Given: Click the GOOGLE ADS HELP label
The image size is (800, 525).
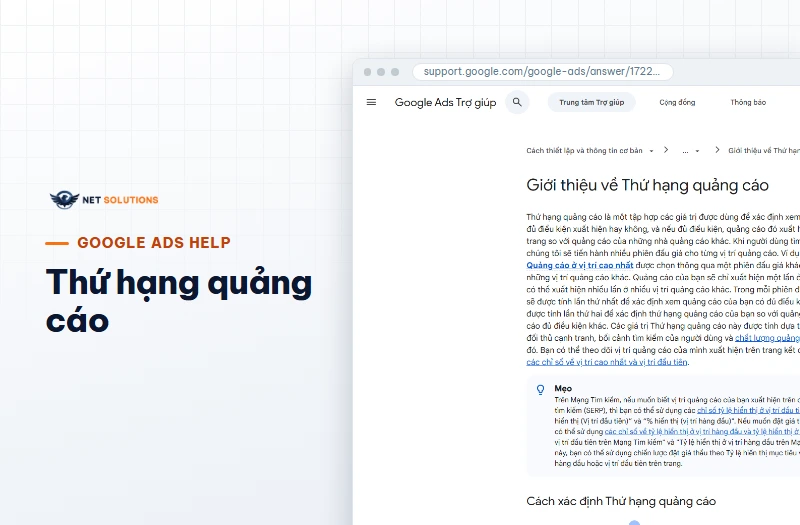Looking at the screenshot, I should (x=154, y=243).
